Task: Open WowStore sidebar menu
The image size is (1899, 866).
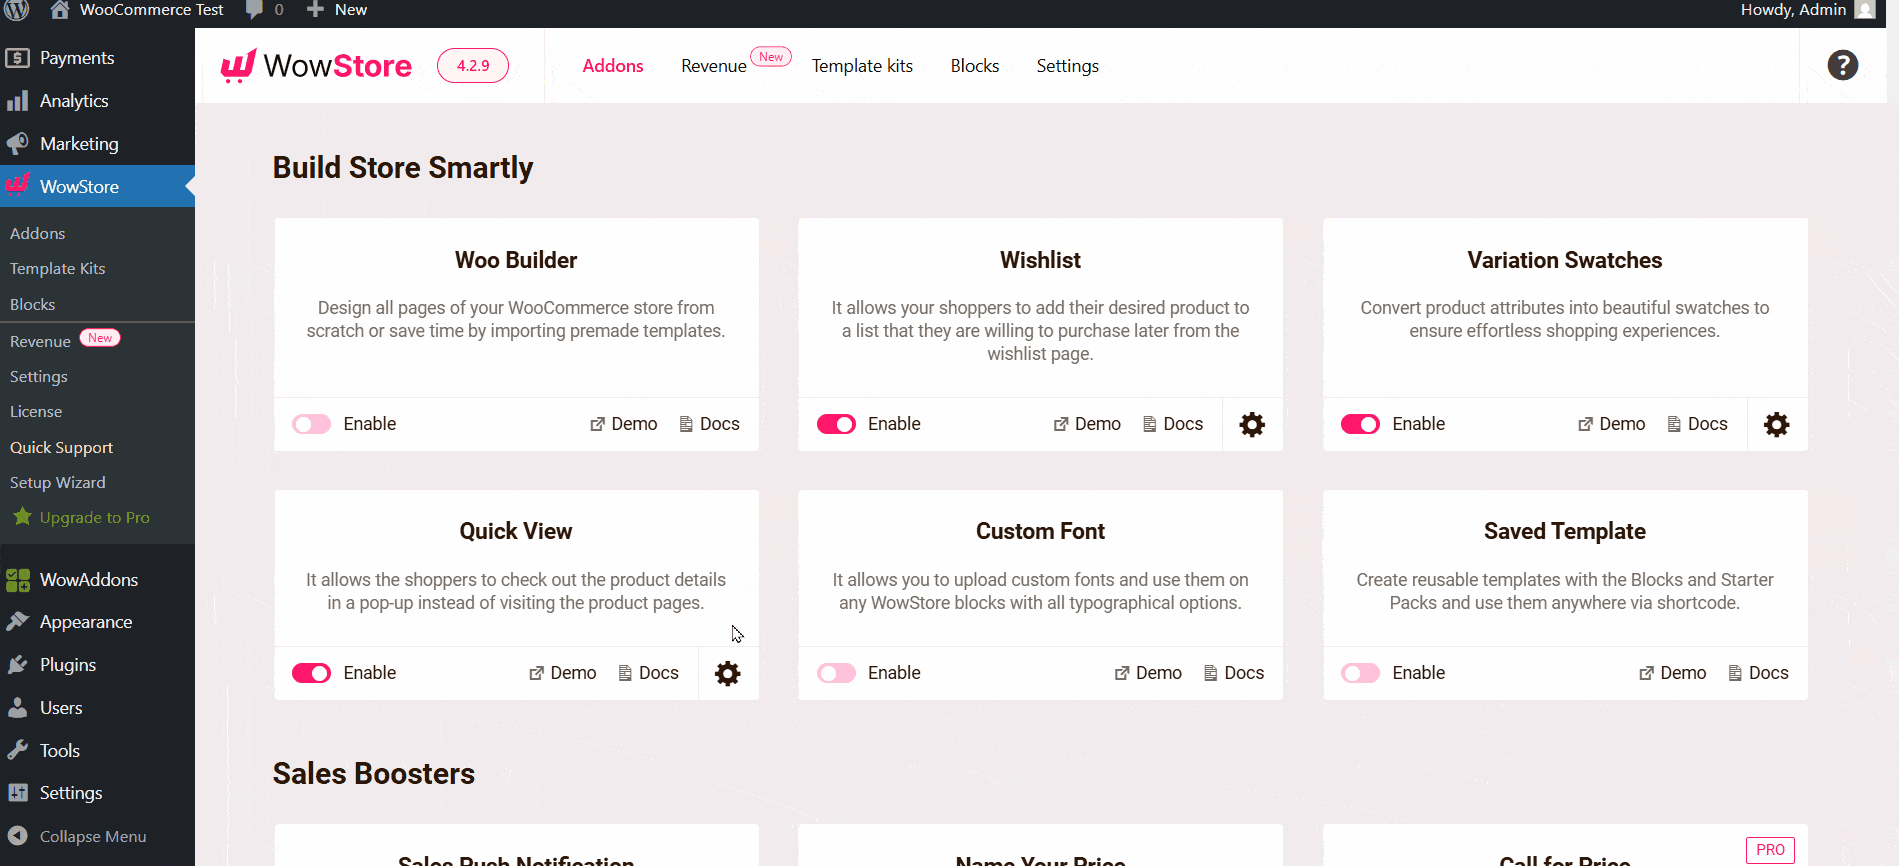Action: [97, 186]
